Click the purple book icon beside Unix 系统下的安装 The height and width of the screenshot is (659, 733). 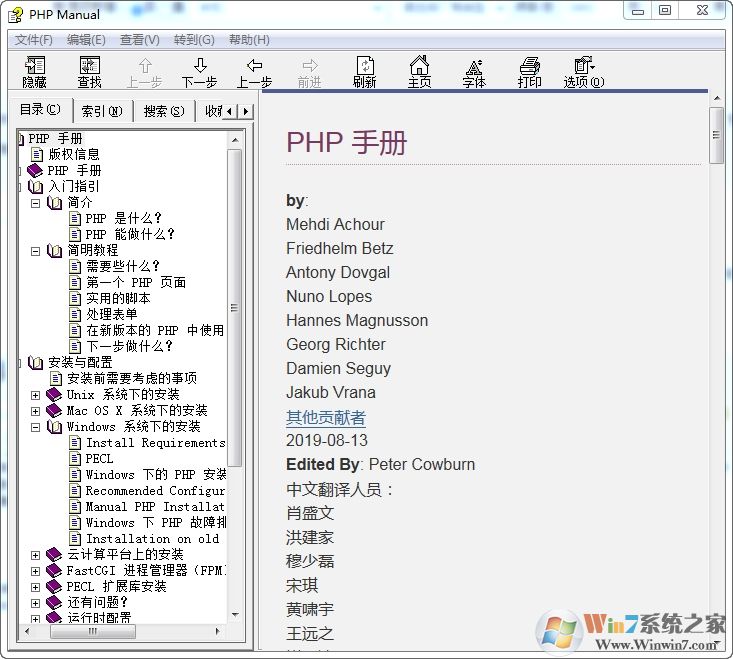tap(54, 394)
